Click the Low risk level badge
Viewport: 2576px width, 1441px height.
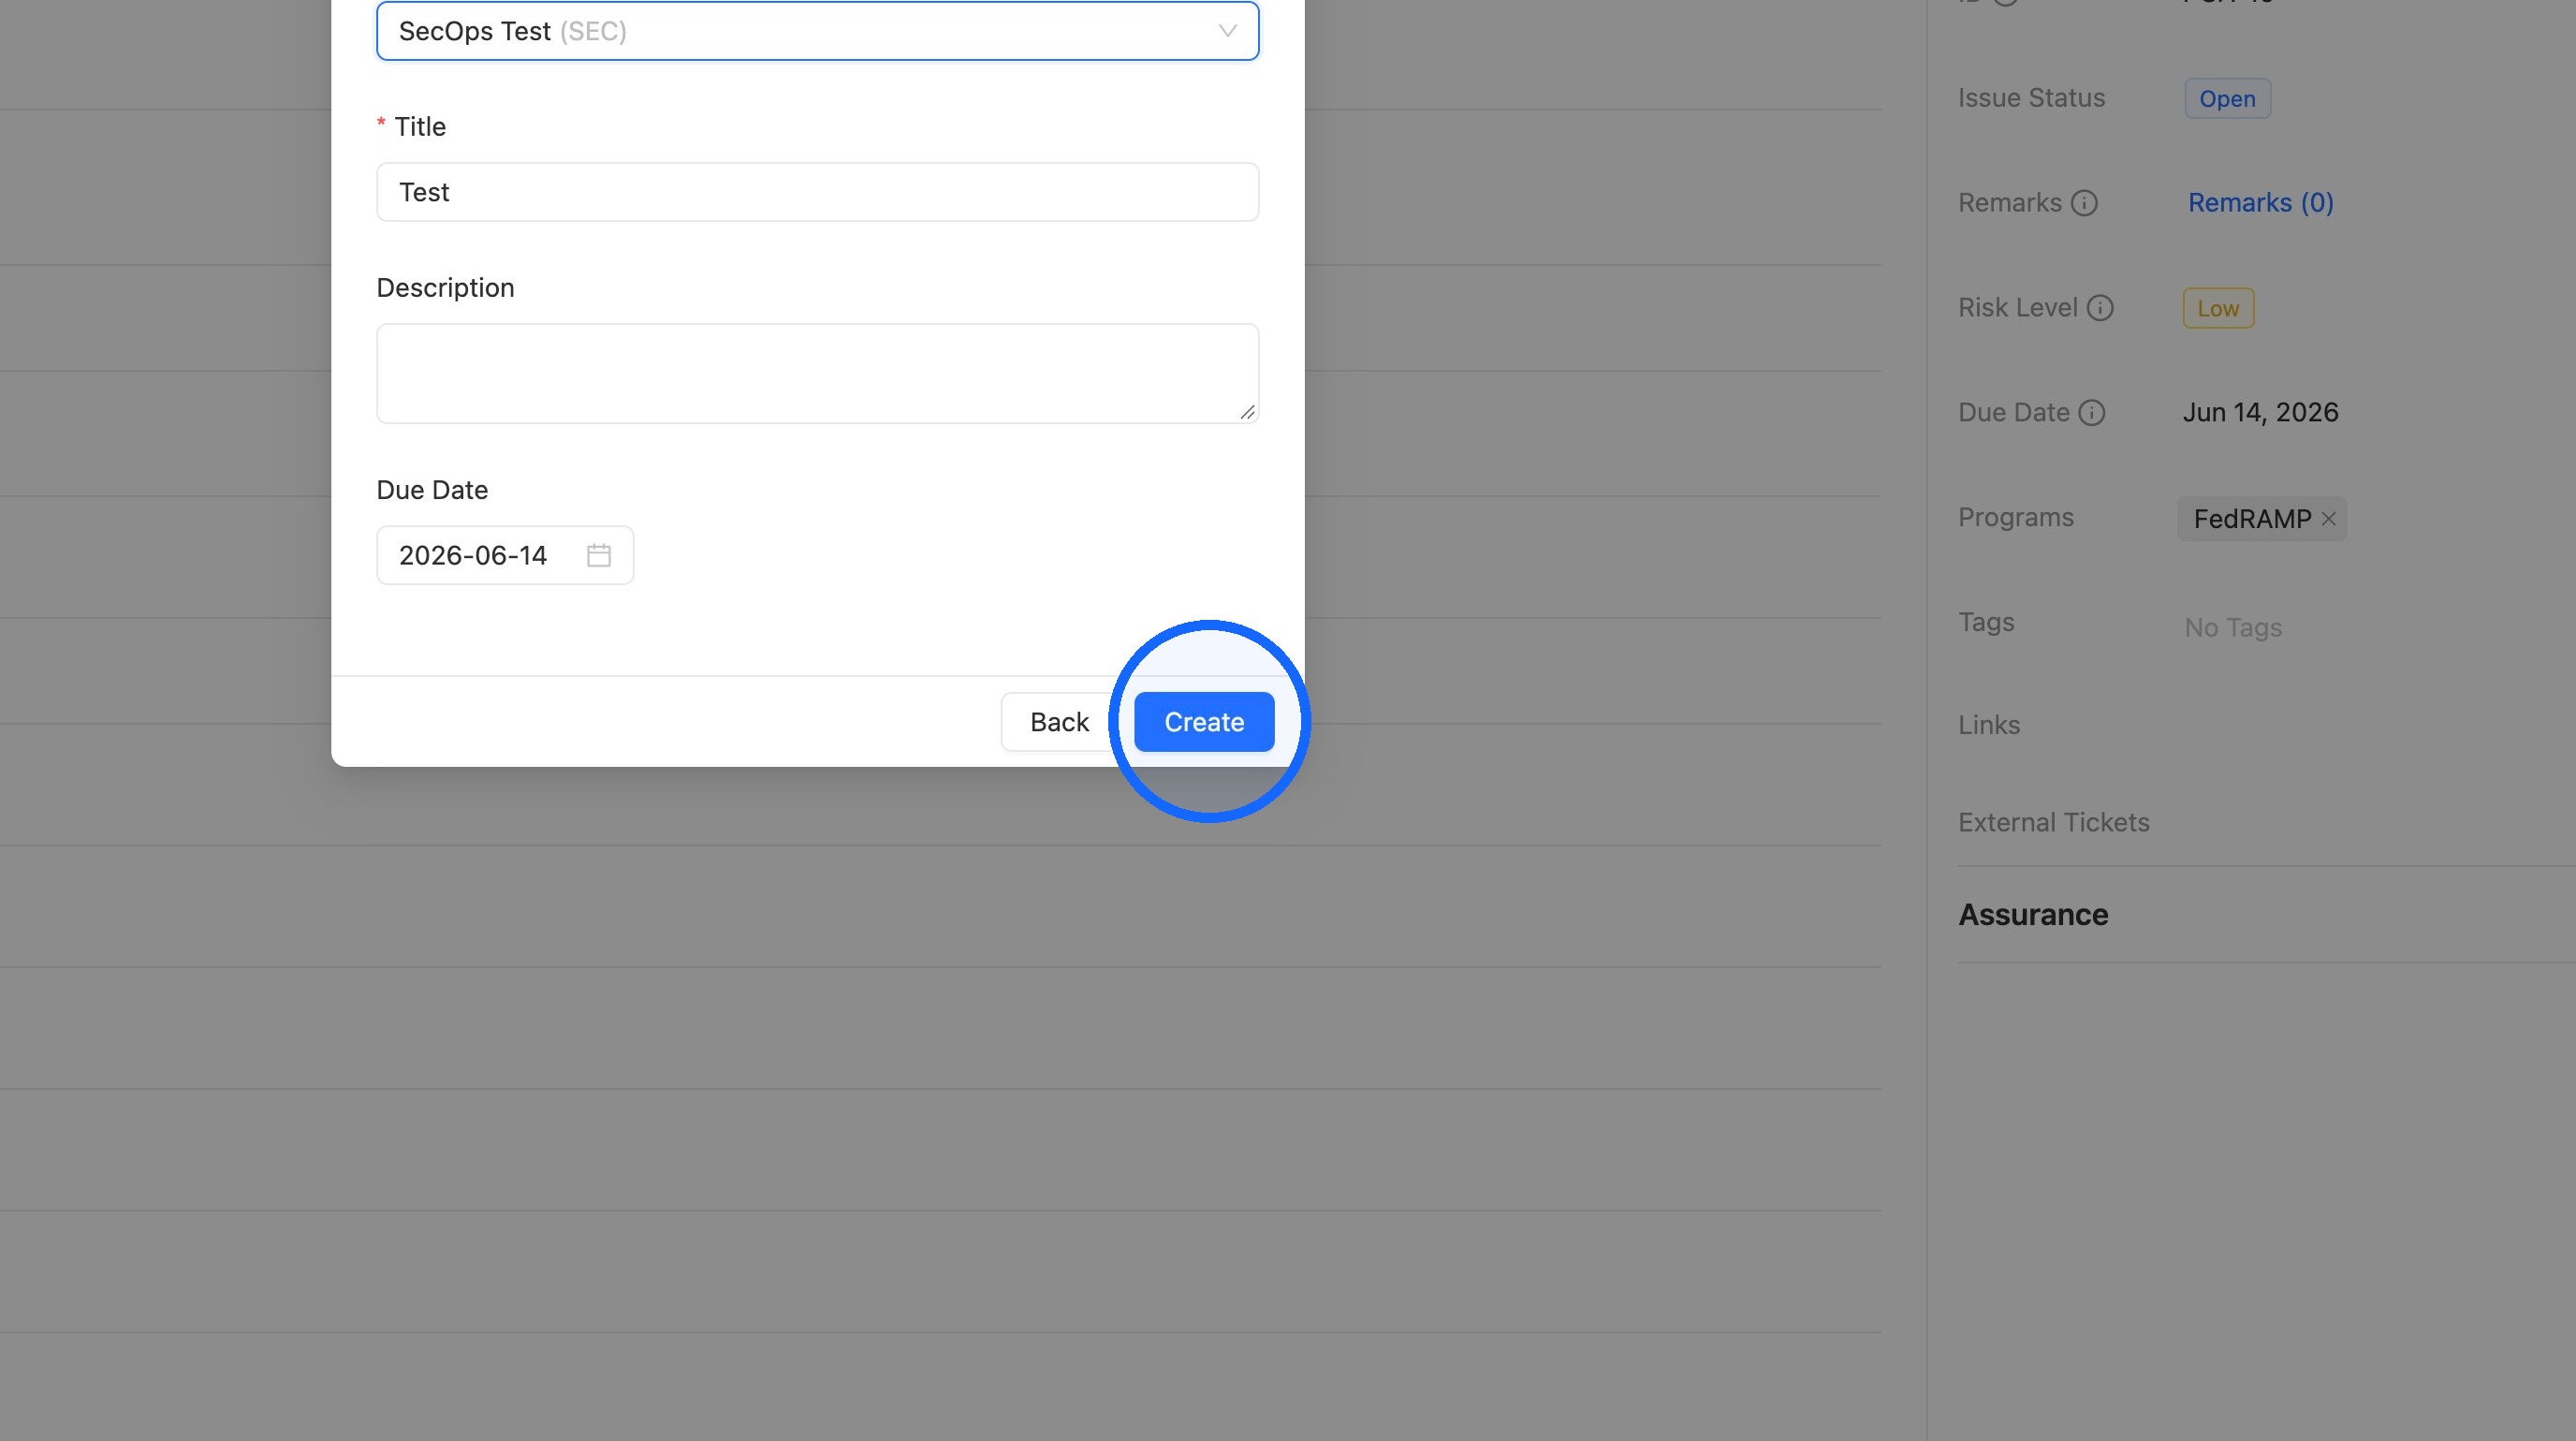click(x=2218, y=308)
